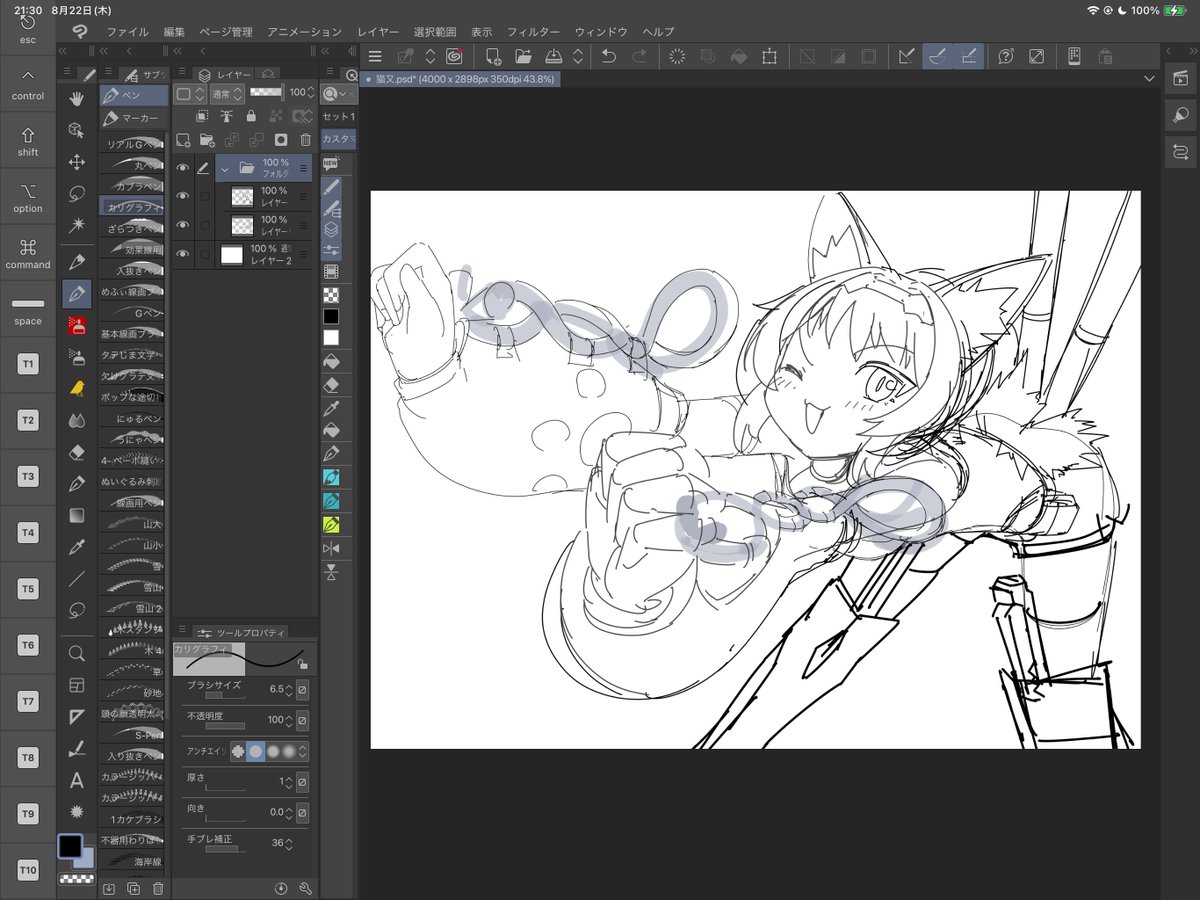Open the フィルター menu
This screenshot has width=1200, height=900.
[533, 32]
